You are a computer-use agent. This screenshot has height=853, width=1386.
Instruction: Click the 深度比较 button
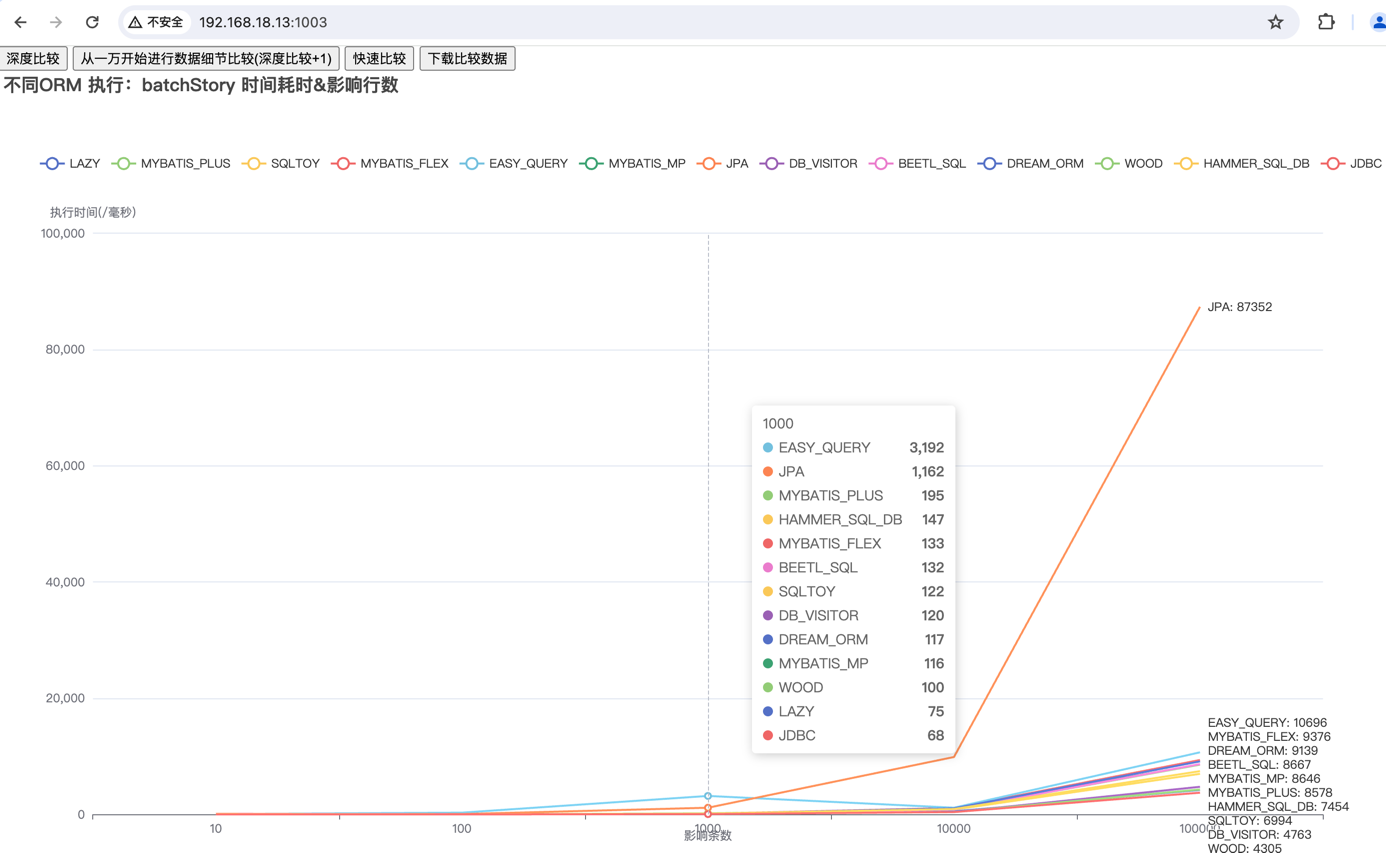pyautogui.click(x=33, y=59)
